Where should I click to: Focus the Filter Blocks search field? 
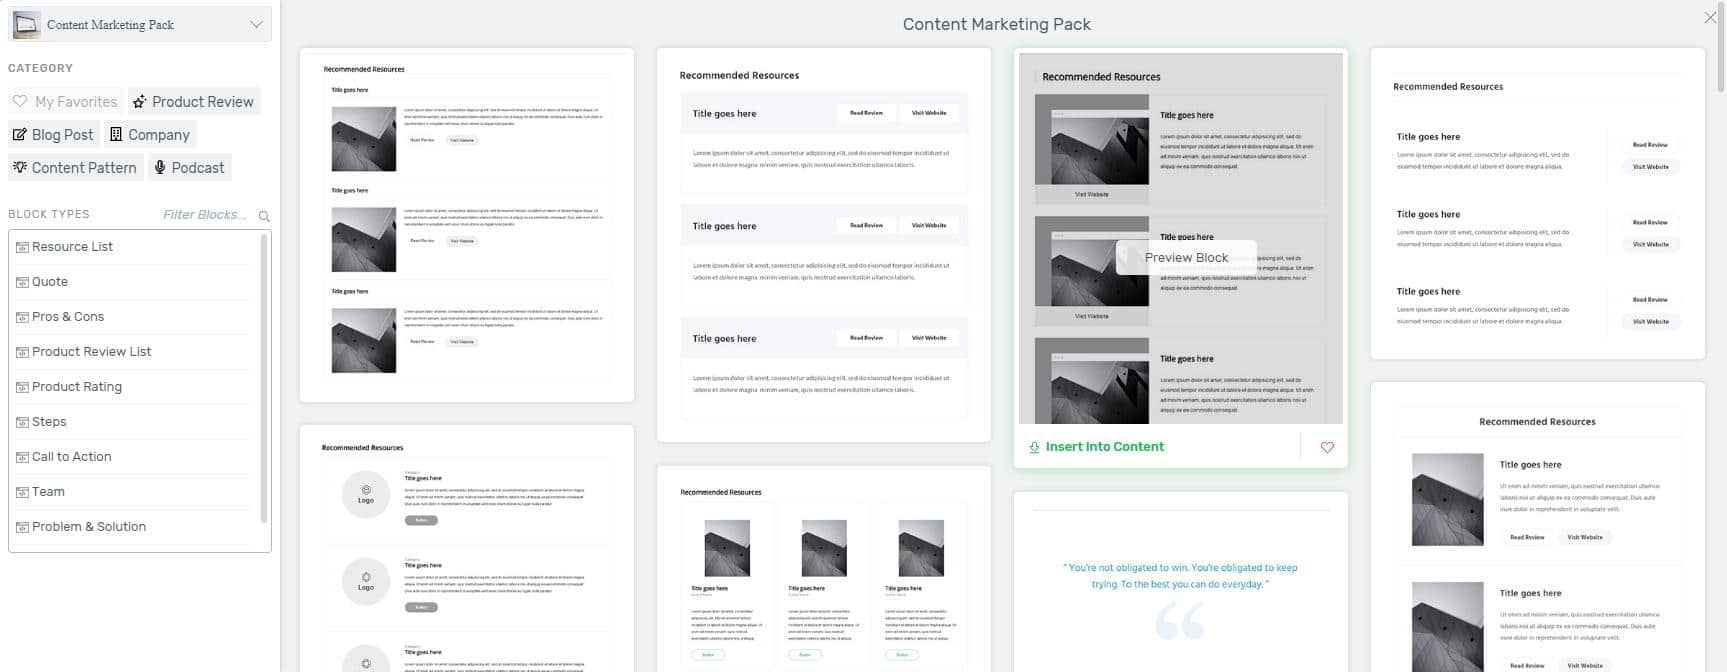[x=205, y=214]
